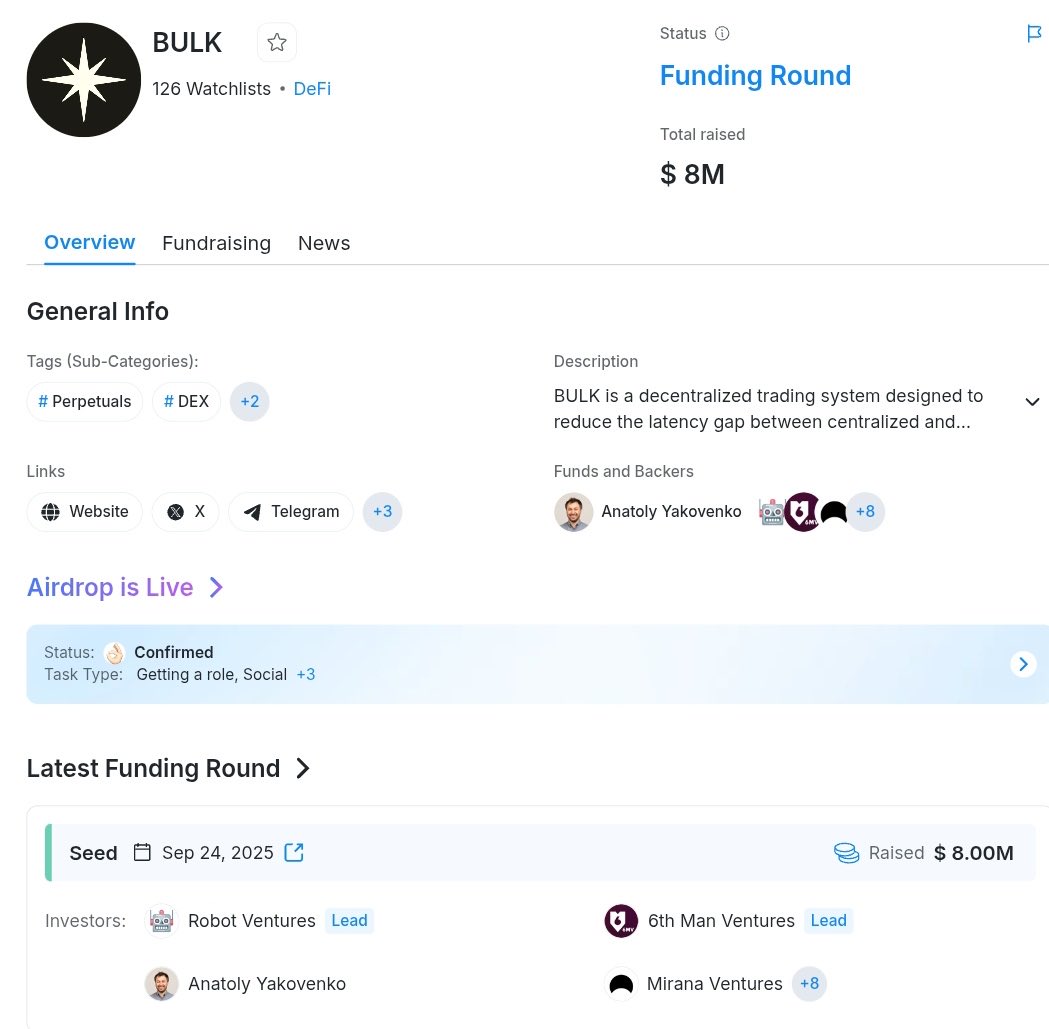Open airdrop details with the round arrow button
This screenshot has width=1049, height=1029.
tap(1023, 664)
